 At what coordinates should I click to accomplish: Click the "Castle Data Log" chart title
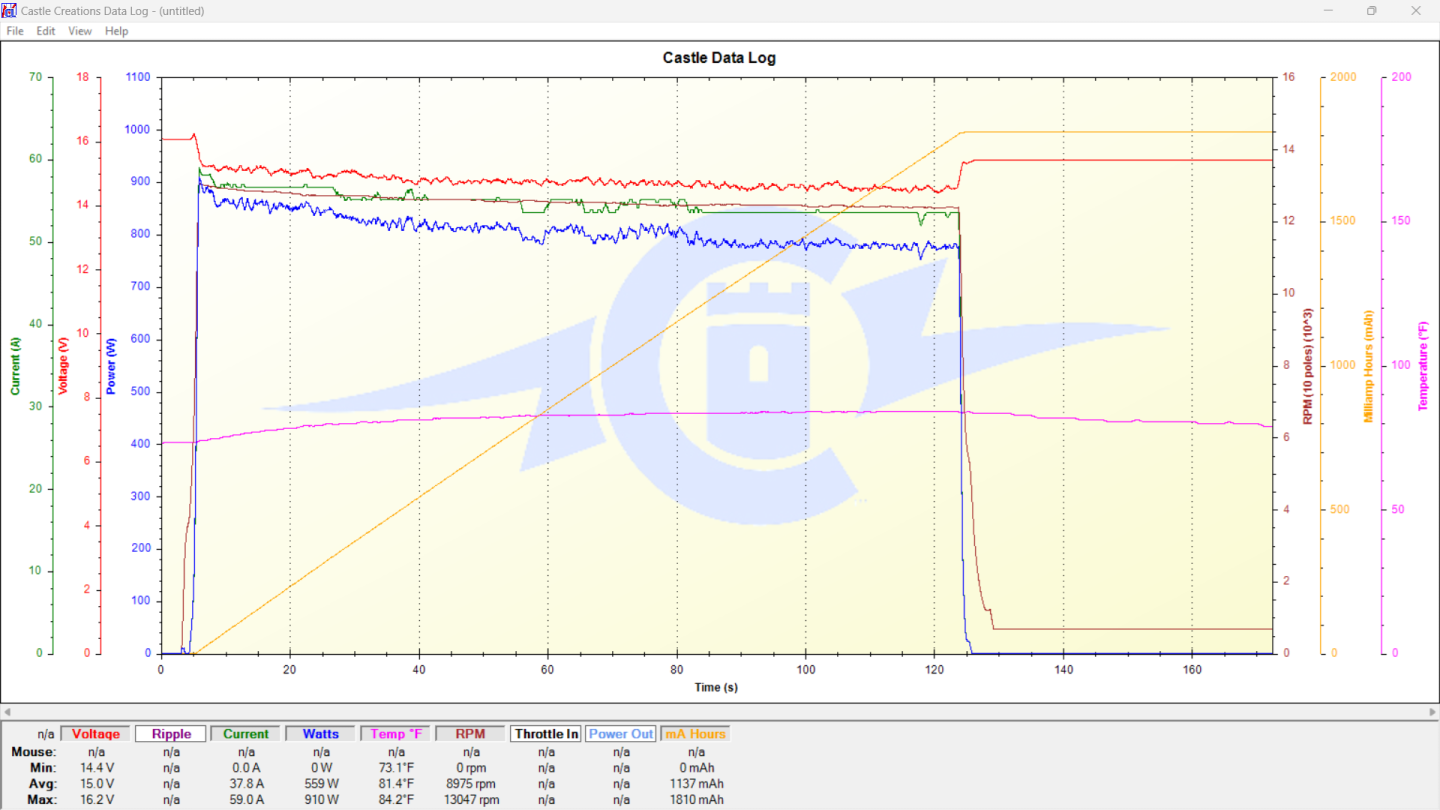pyautogui.click(x=719, y=58)
